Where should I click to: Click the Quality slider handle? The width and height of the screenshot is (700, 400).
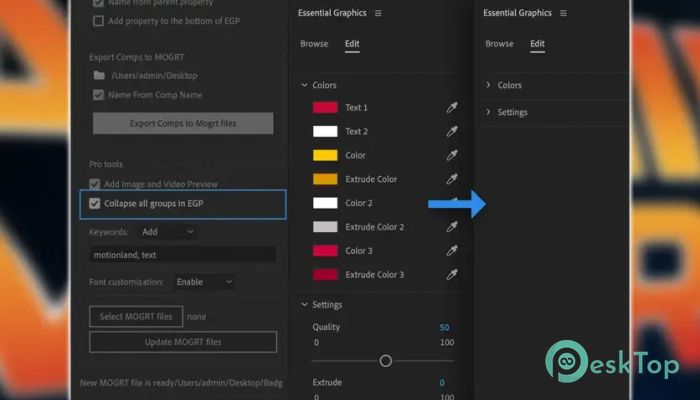click(386, 361)
